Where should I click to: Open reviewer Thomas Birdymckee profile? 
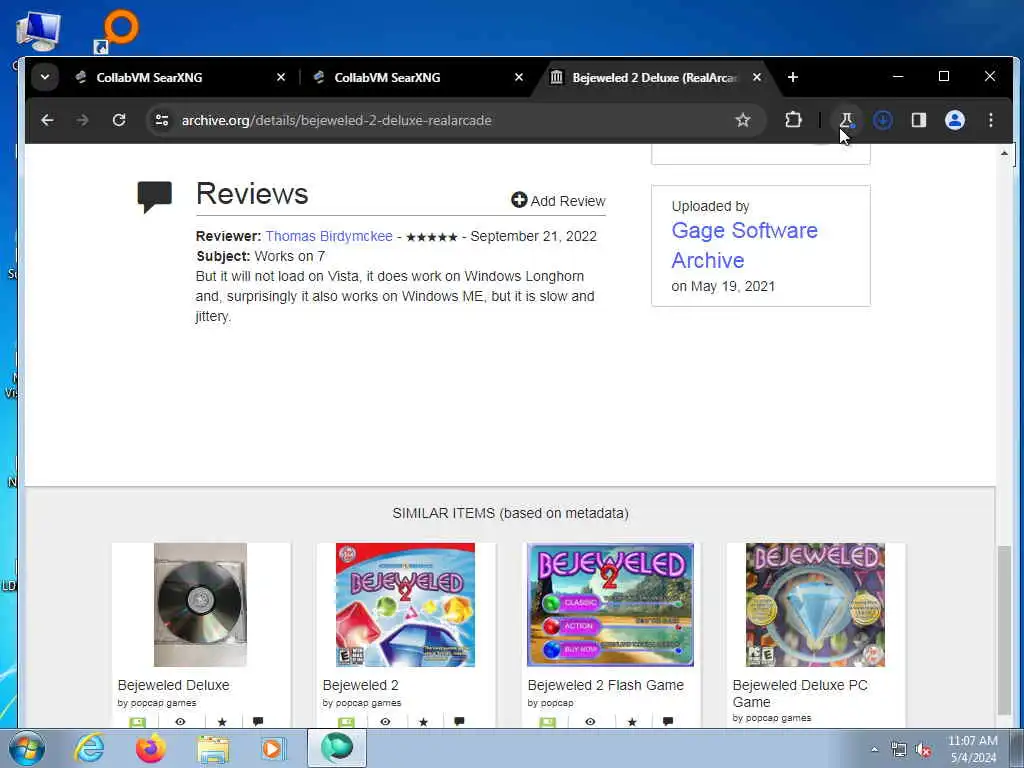[x=328, y=236]
